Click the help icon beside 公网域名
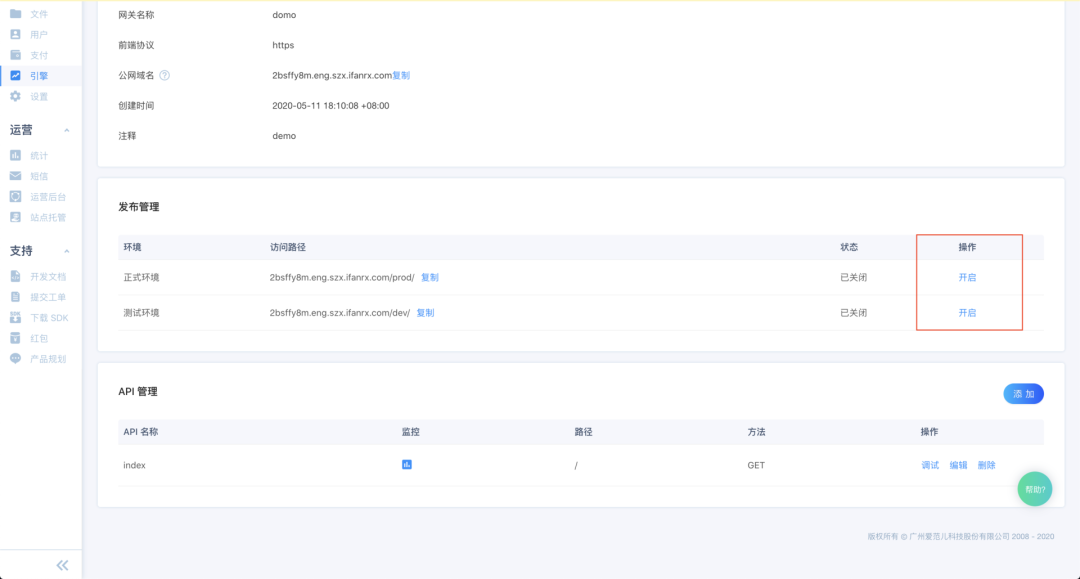Image resolution: width=1080 pixels, height=579 pixels. coord(165,76)
